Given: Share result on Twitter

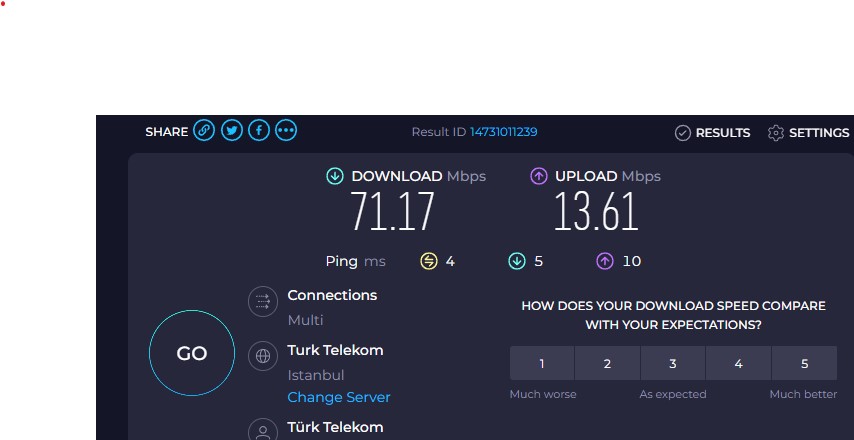Looking at the screenshot, I should tap(231, 131).
